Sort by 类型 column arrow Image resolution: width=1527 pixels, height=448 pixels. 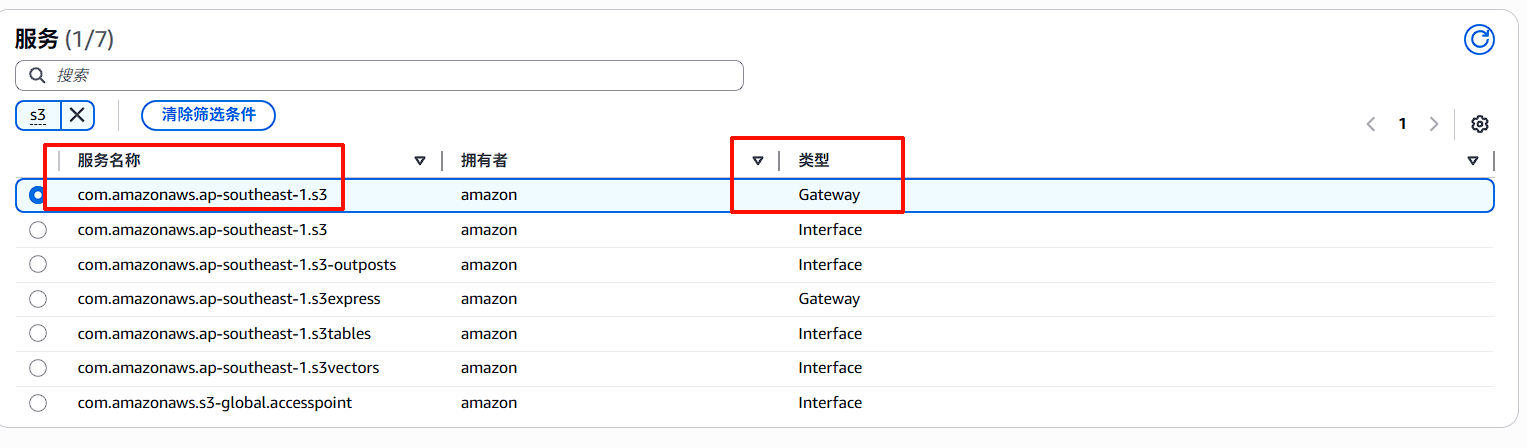coord(1473,160)
